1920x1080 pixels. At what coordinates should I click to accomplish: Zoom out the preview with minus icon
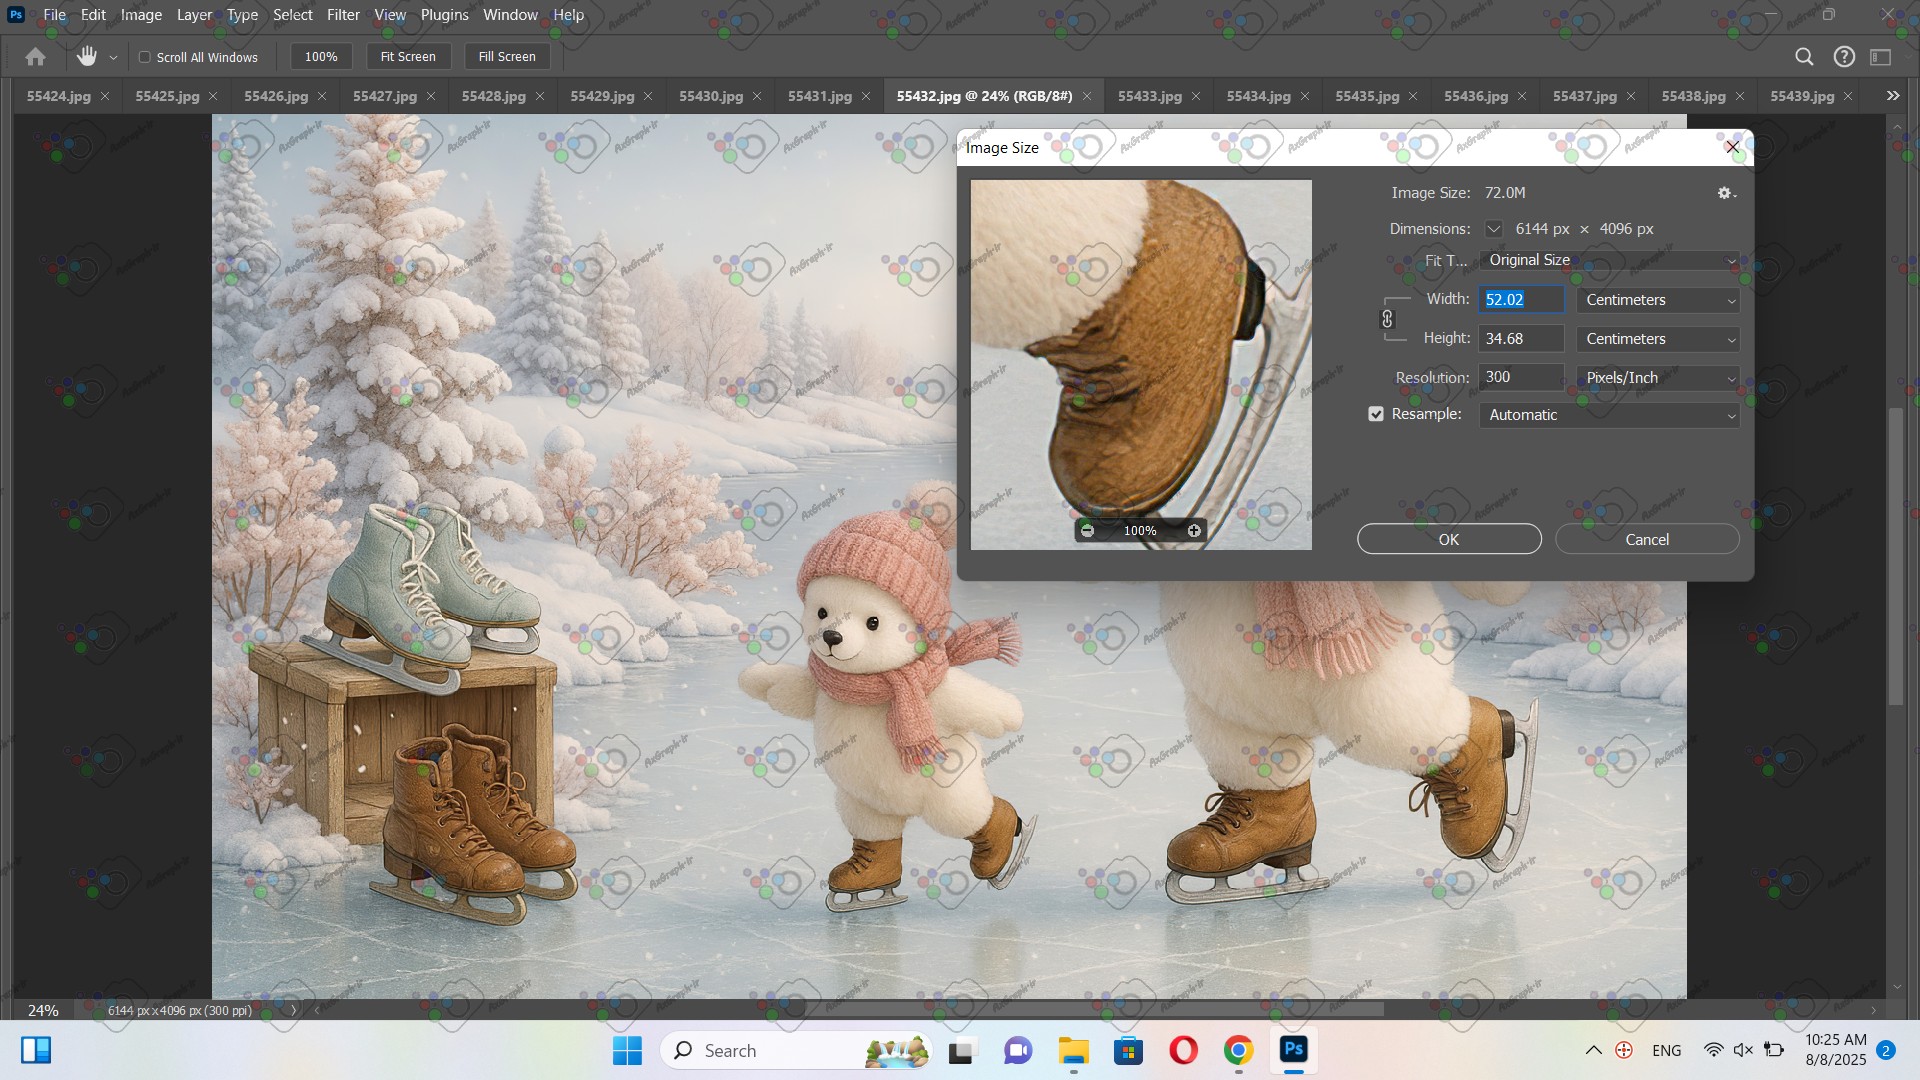coord(1088,531)
